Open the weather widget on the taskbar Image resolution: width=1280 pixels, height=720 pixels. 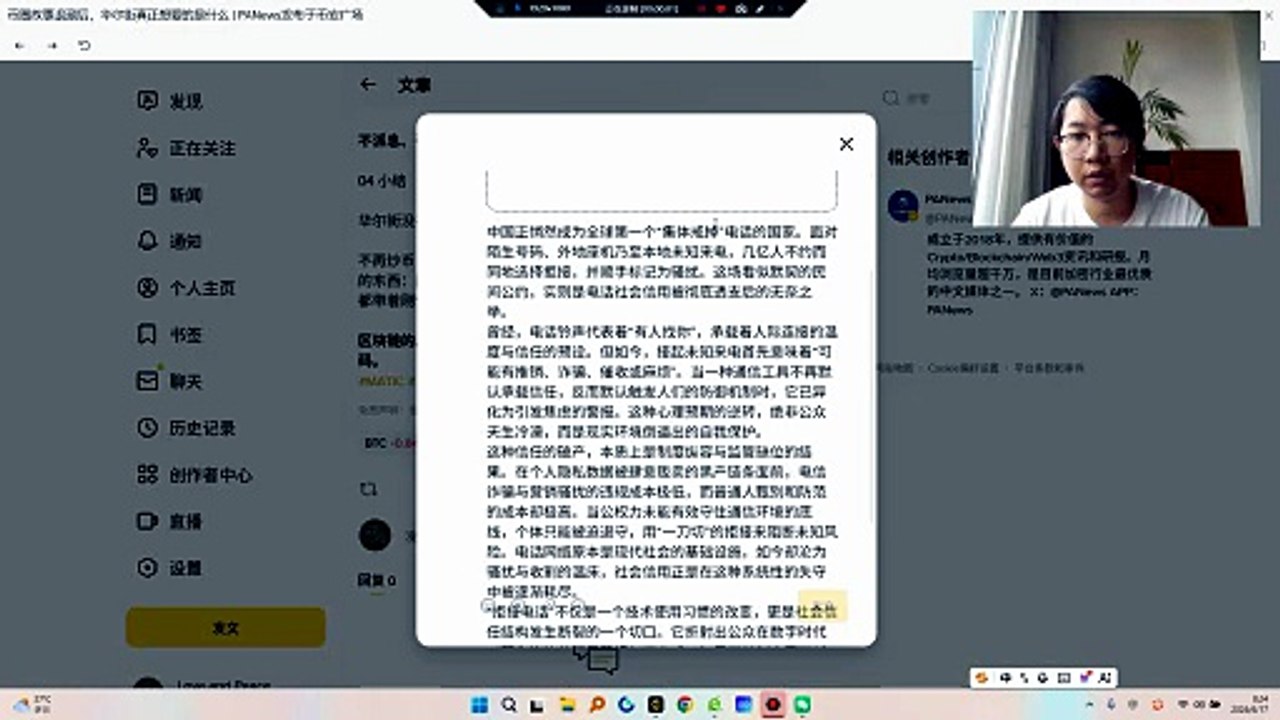34,705
